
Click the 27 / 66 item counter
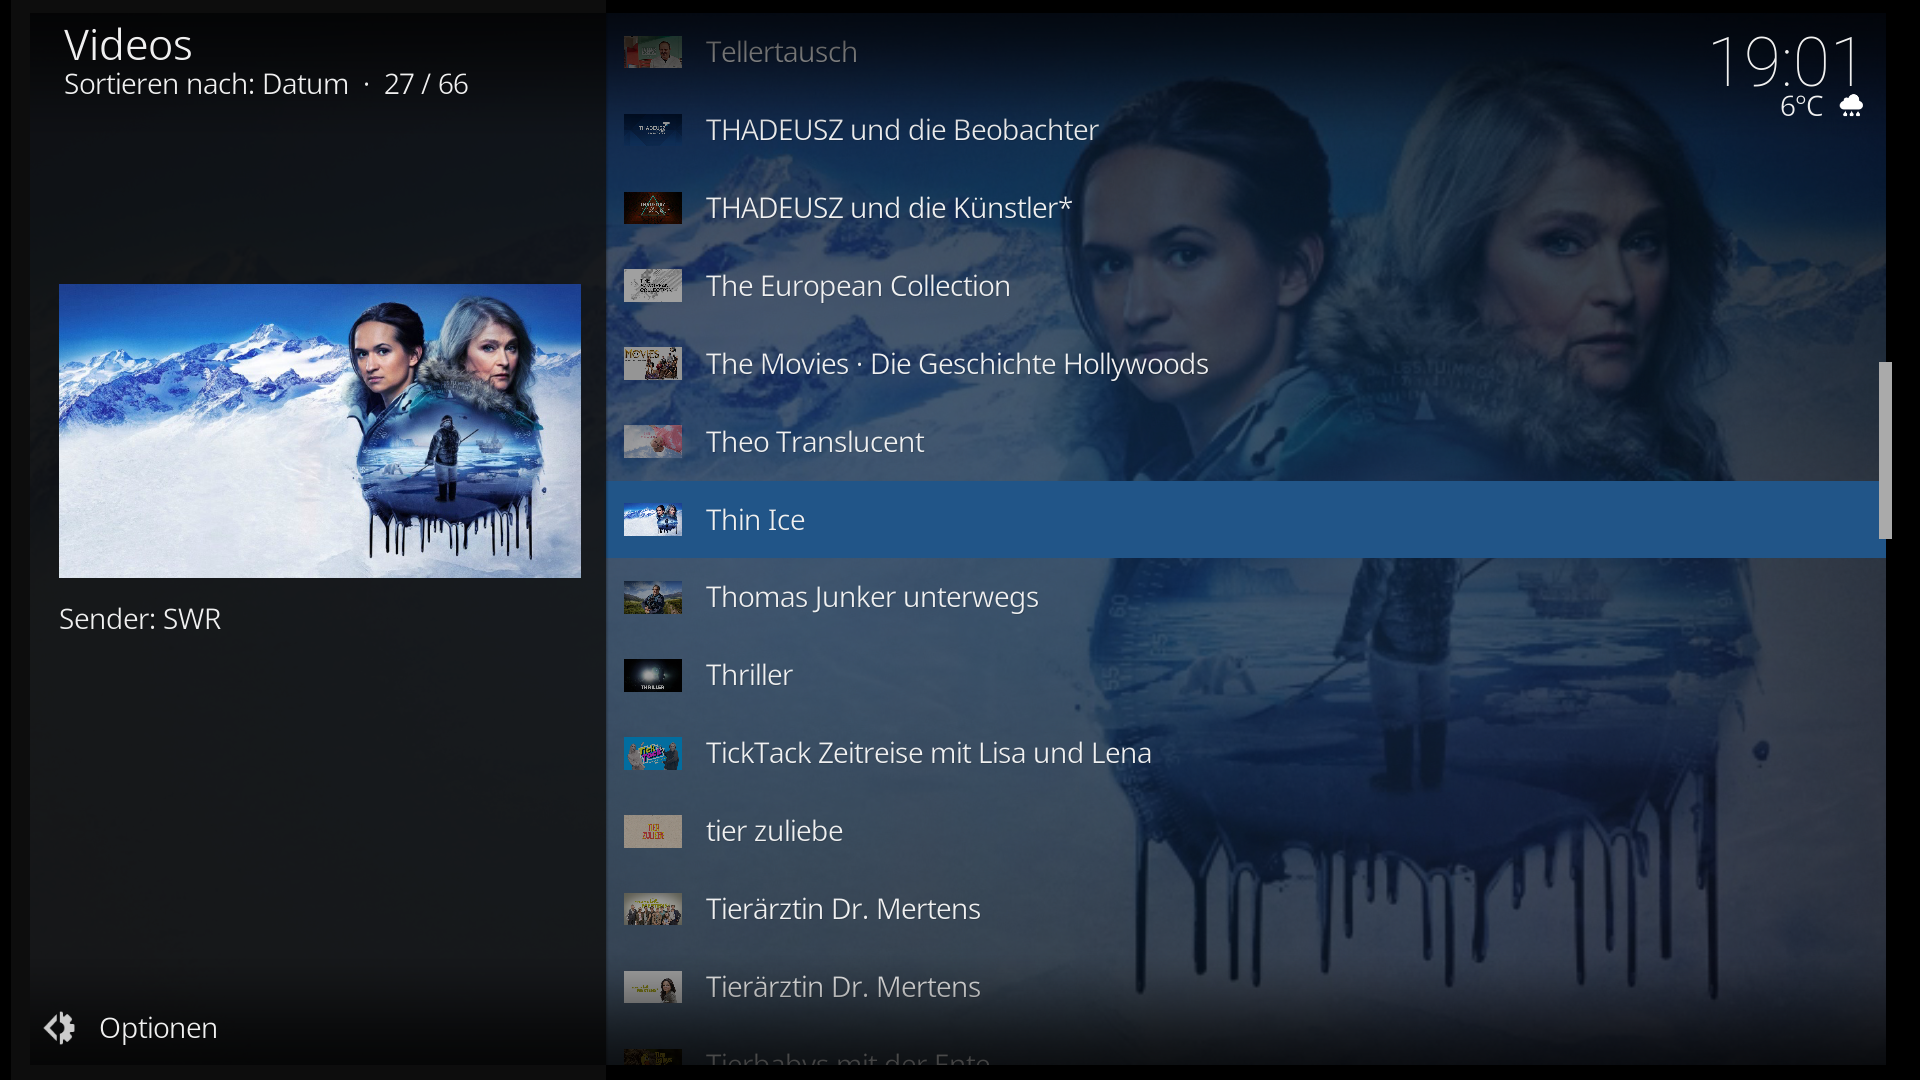(426, 84)
